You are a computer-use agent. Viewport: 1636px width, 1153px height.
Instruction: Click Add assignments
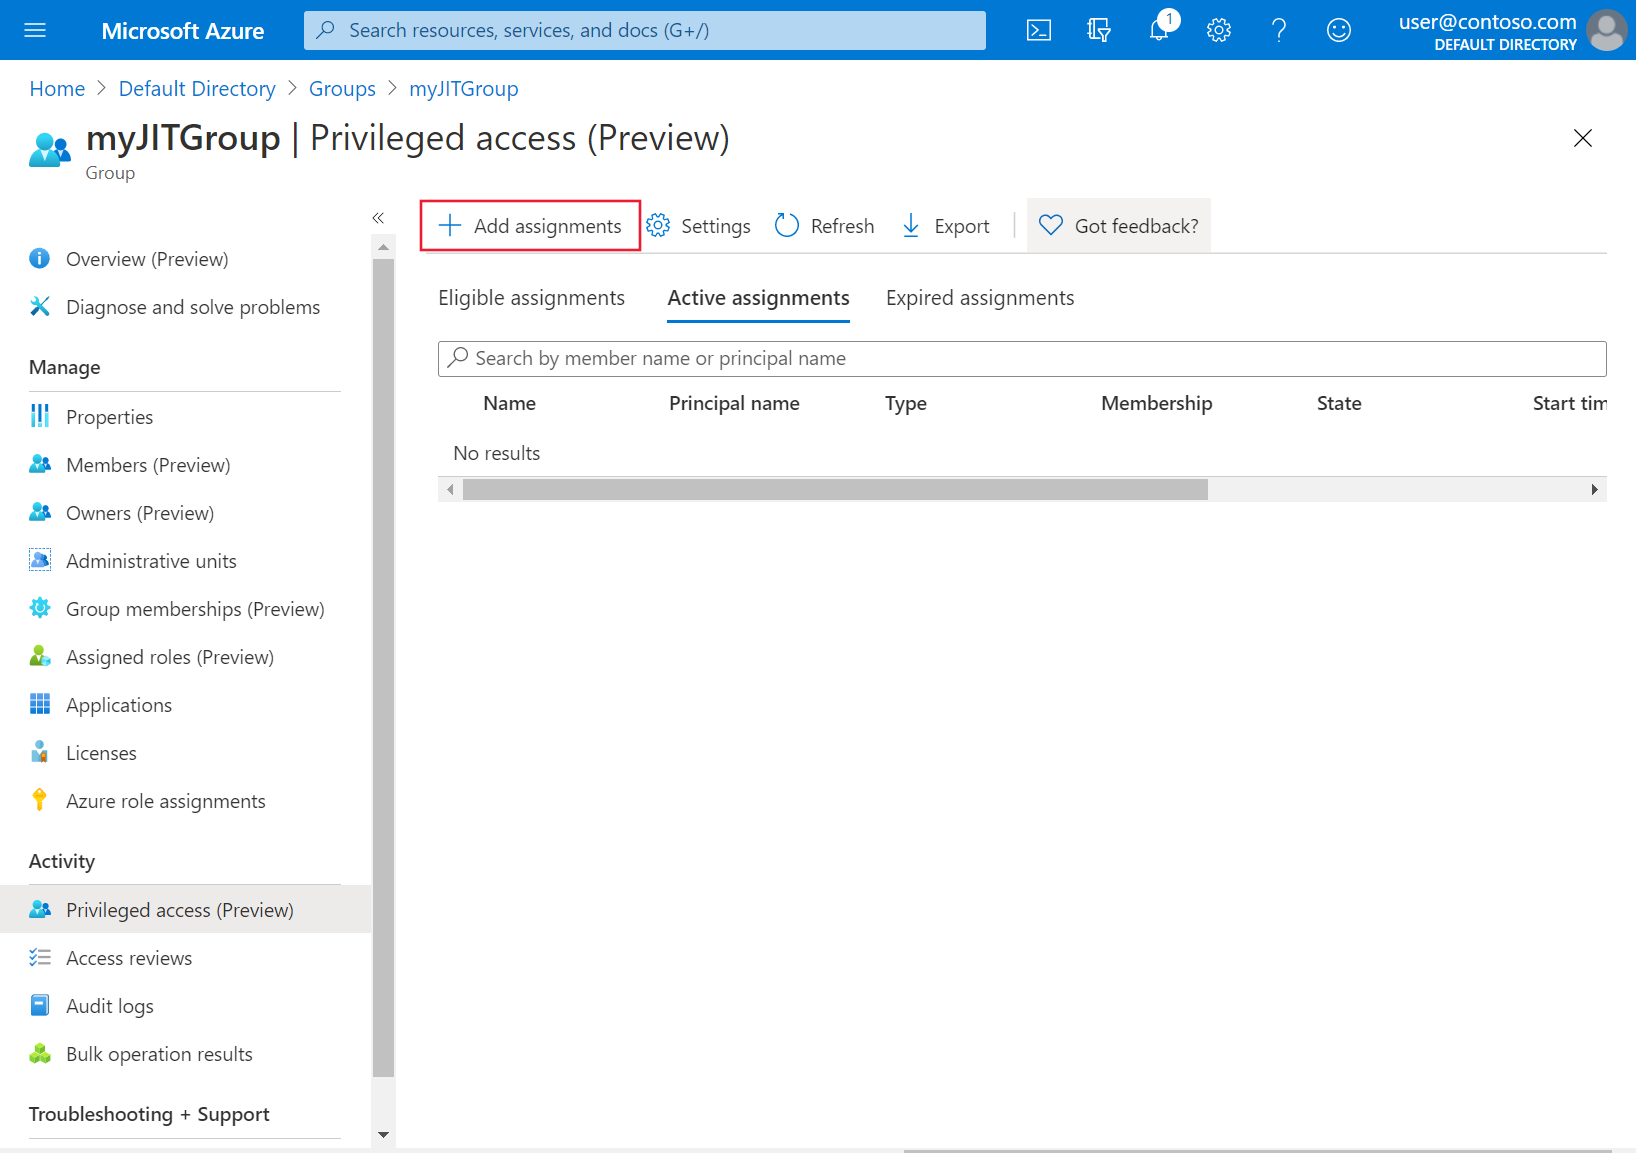(530, 225)
